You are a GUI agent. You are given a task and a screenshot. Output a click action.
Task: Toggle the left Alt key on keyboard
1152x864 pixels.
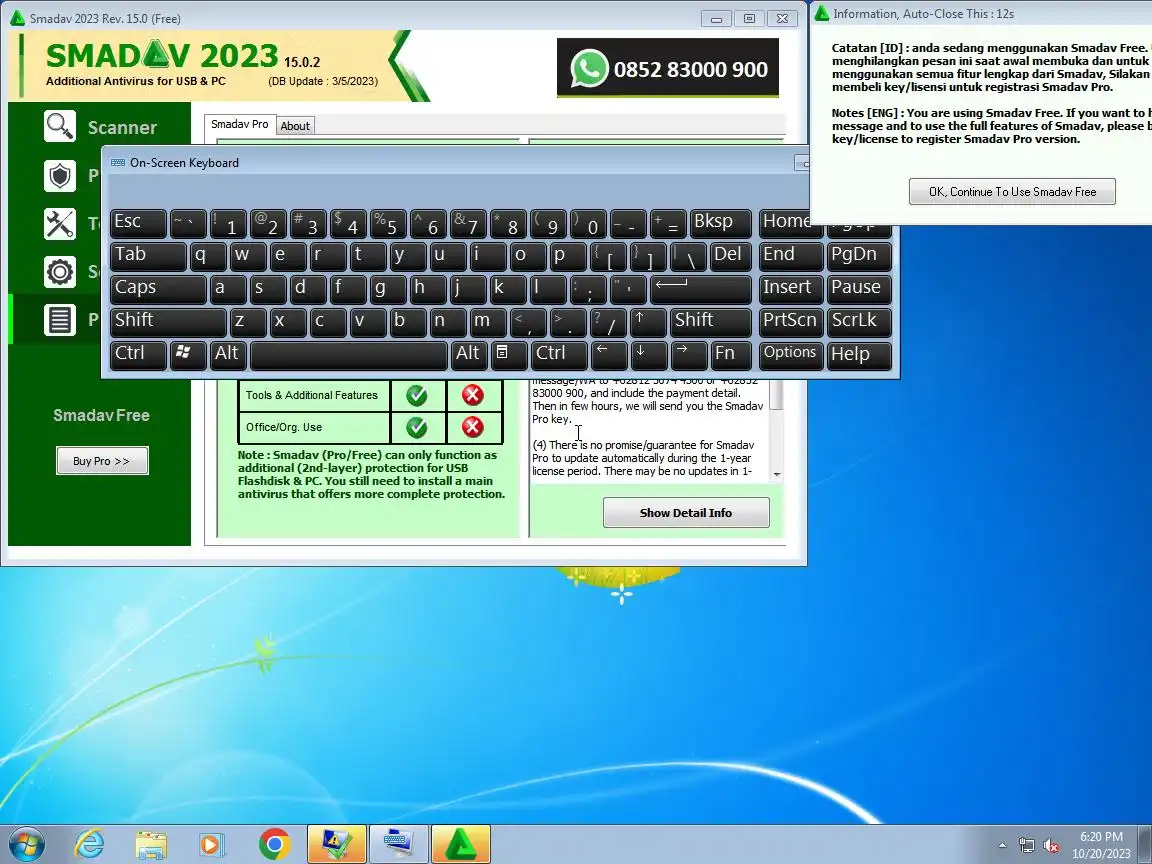tap(227, 355)
